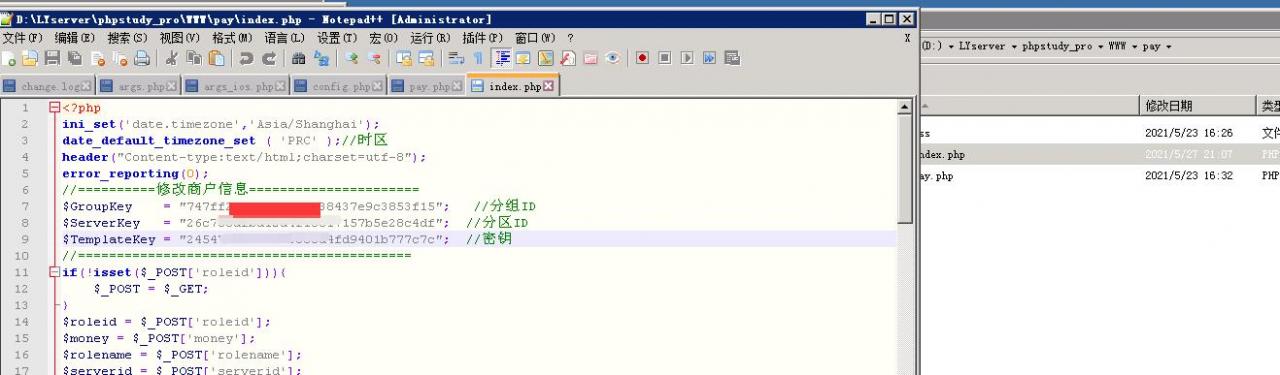Click the Replace toolbar icon
This screenshot has height=375, width=1280.
coord(321,58)
